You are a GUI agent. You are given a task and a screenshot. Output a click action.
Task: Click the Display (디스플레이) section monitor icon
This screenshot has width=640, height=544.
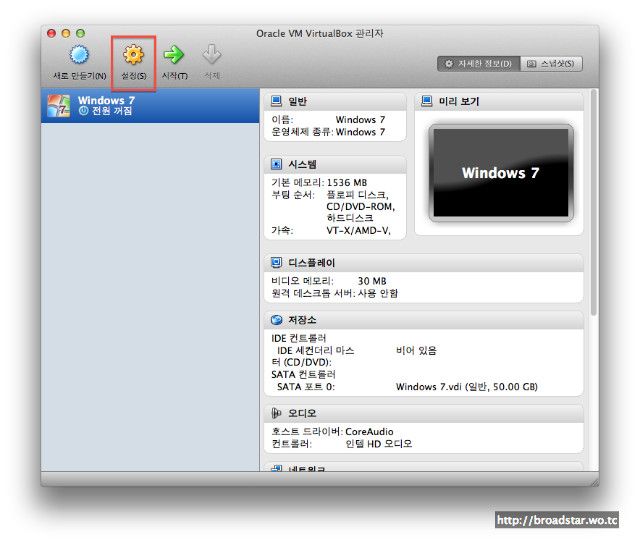[x=276, y=262]
